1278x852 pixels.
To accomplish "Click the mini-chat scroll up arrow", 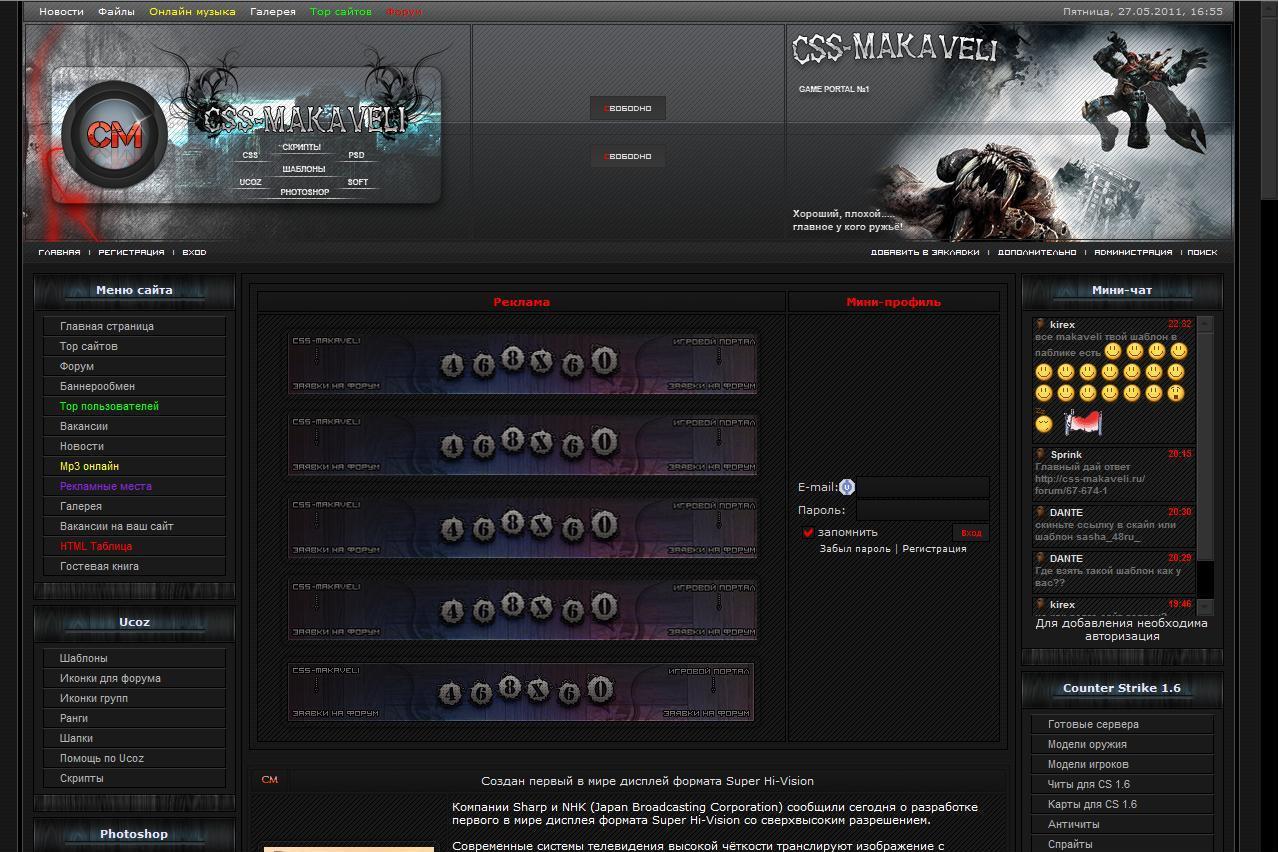I will (x=1205, y=324).
